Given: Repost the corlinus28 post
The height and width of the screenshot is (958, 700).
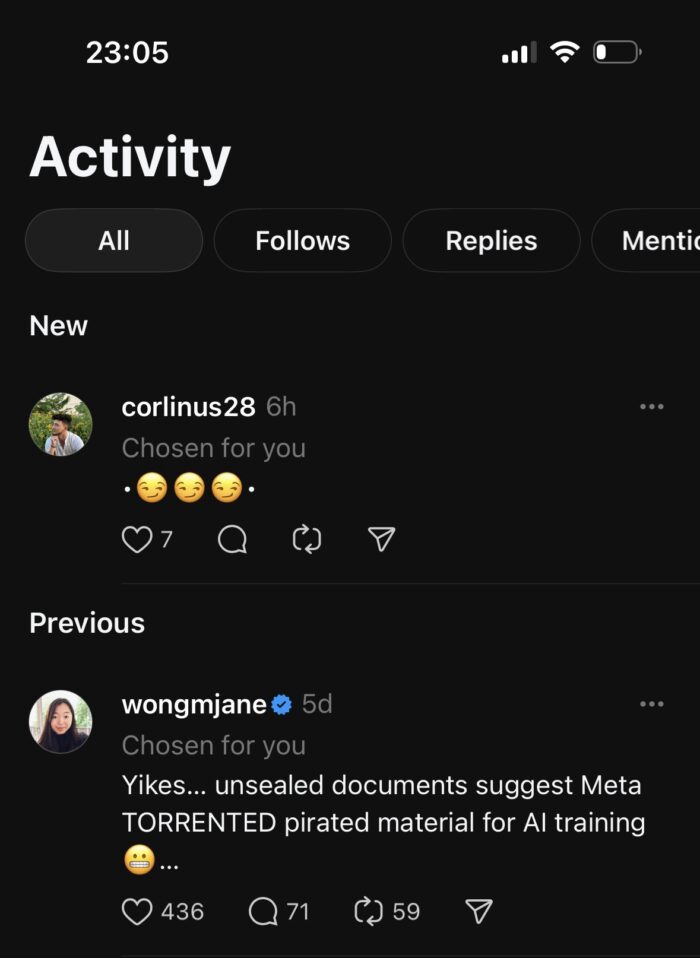Looking at the screenshot, I should (307, 540).
